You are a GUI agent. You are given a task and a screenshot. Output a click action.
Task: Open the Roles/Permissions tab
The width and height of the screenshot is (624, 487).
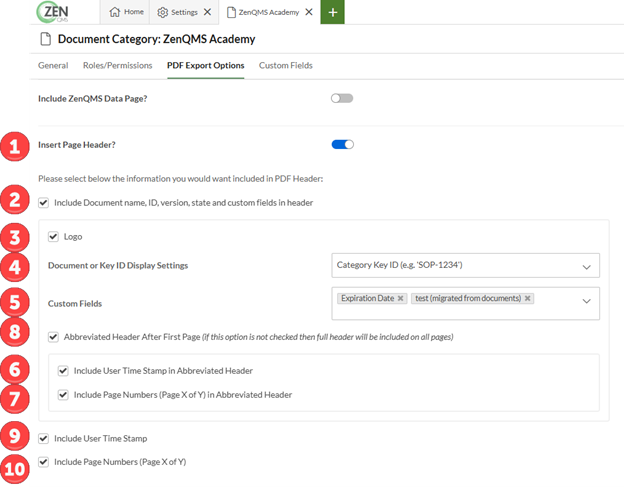coord(117,65)
